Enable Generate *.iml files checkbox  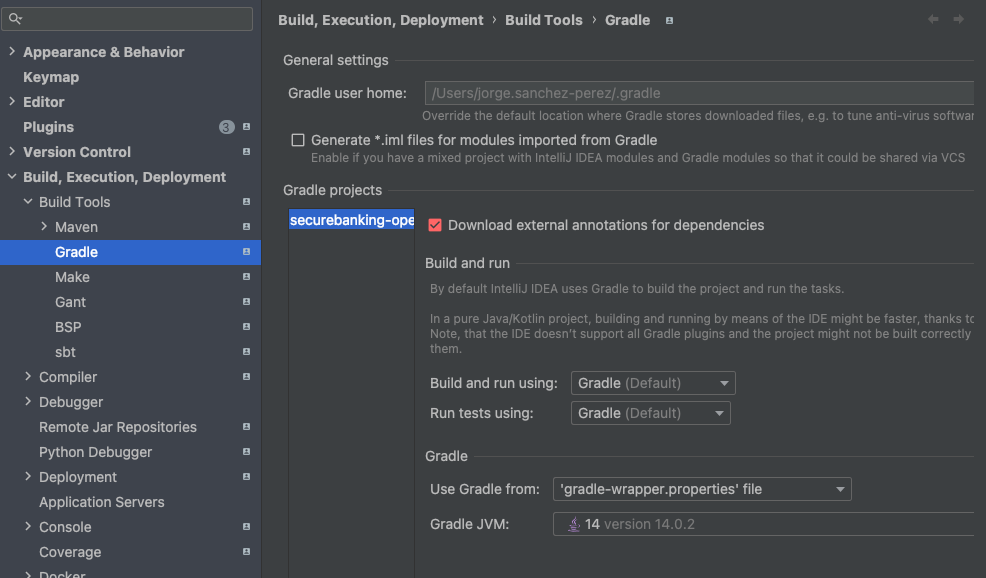click(298, 140)
